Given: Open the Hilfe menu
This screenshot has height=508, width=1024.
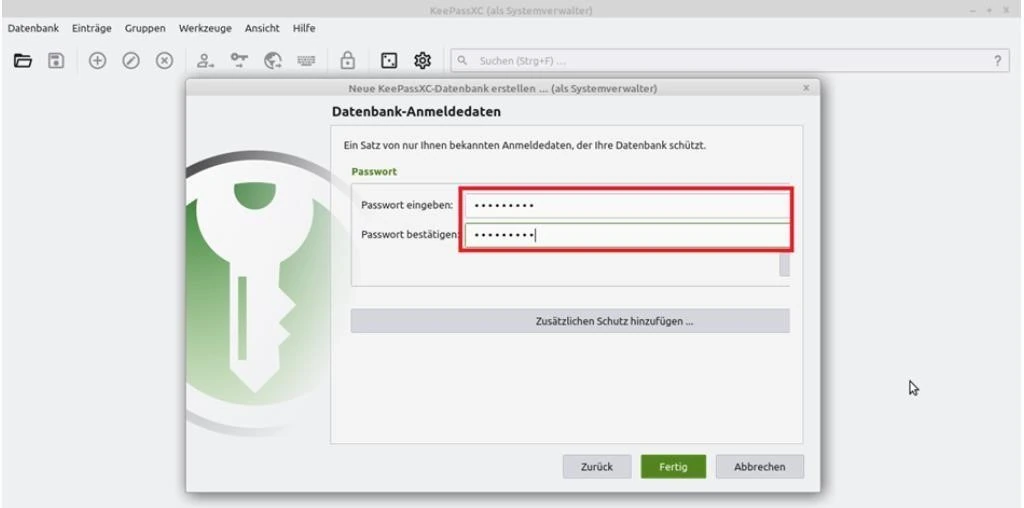Looking at the screenshot, I should 304,28.
